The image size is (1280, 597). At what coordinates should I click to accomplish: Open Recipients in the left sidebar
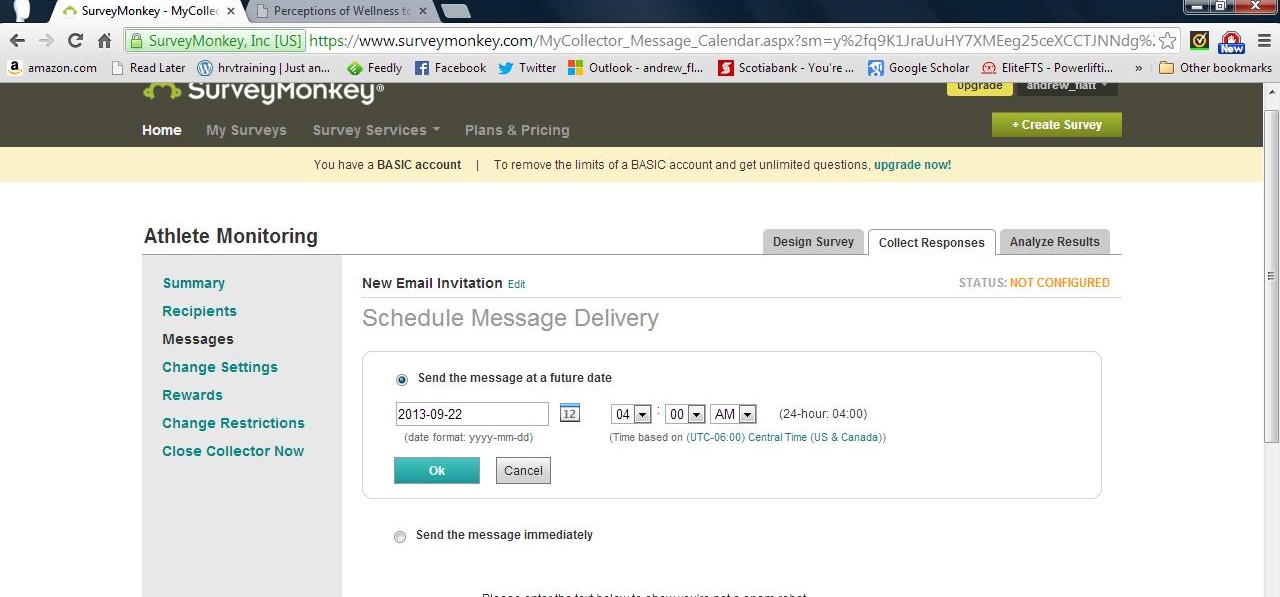pos(199,311)
